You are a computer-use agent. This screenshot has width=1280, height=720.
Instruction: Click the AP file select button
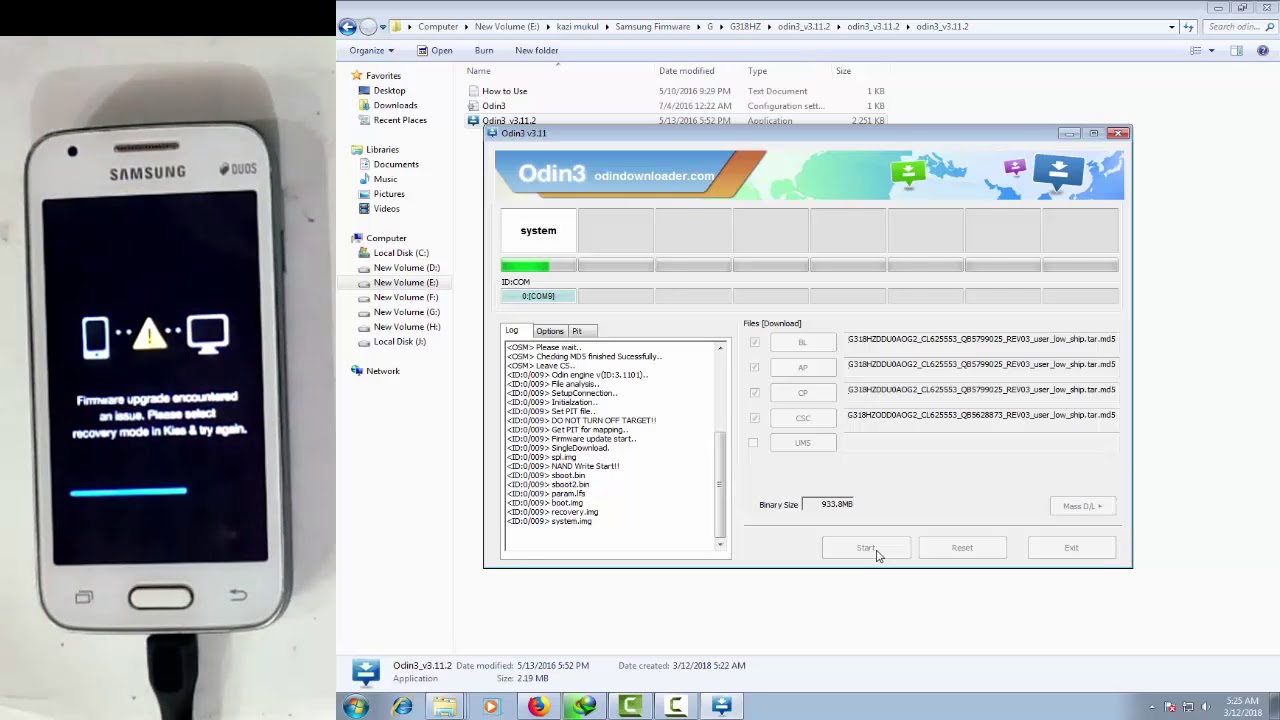[802, 367]
